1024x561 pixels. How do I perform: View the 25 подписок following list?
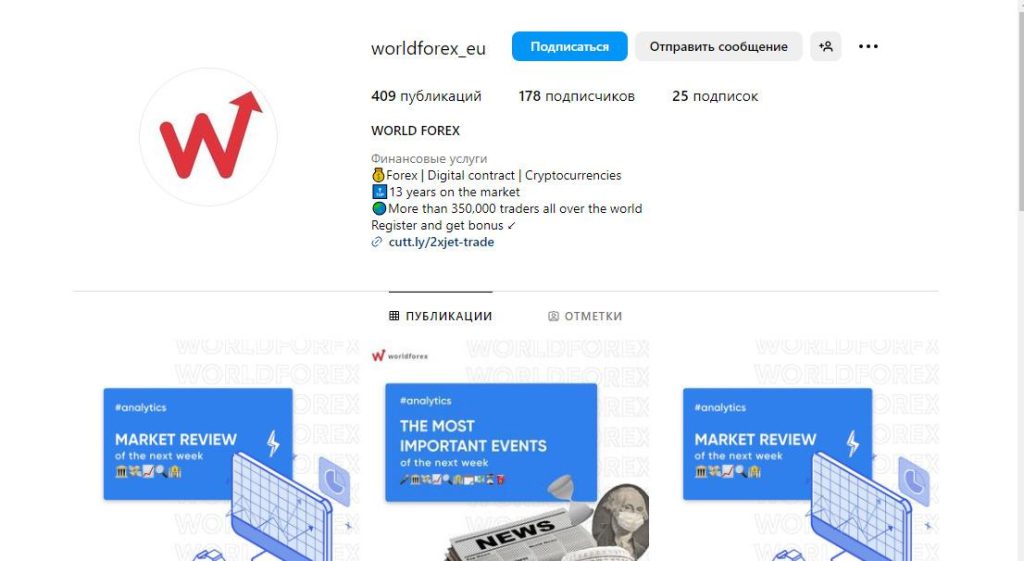point(715,96)
